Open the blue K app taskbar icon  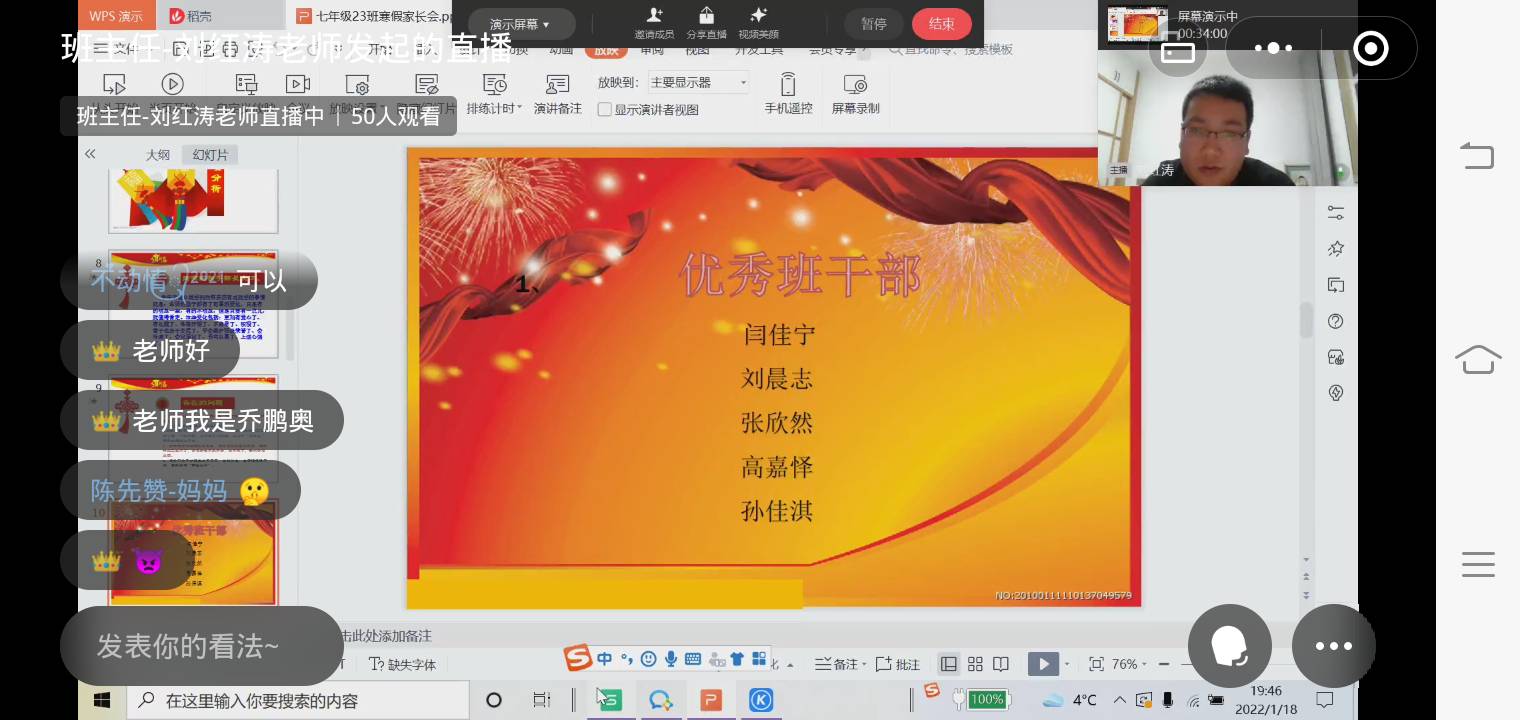(x=761, y=700)
